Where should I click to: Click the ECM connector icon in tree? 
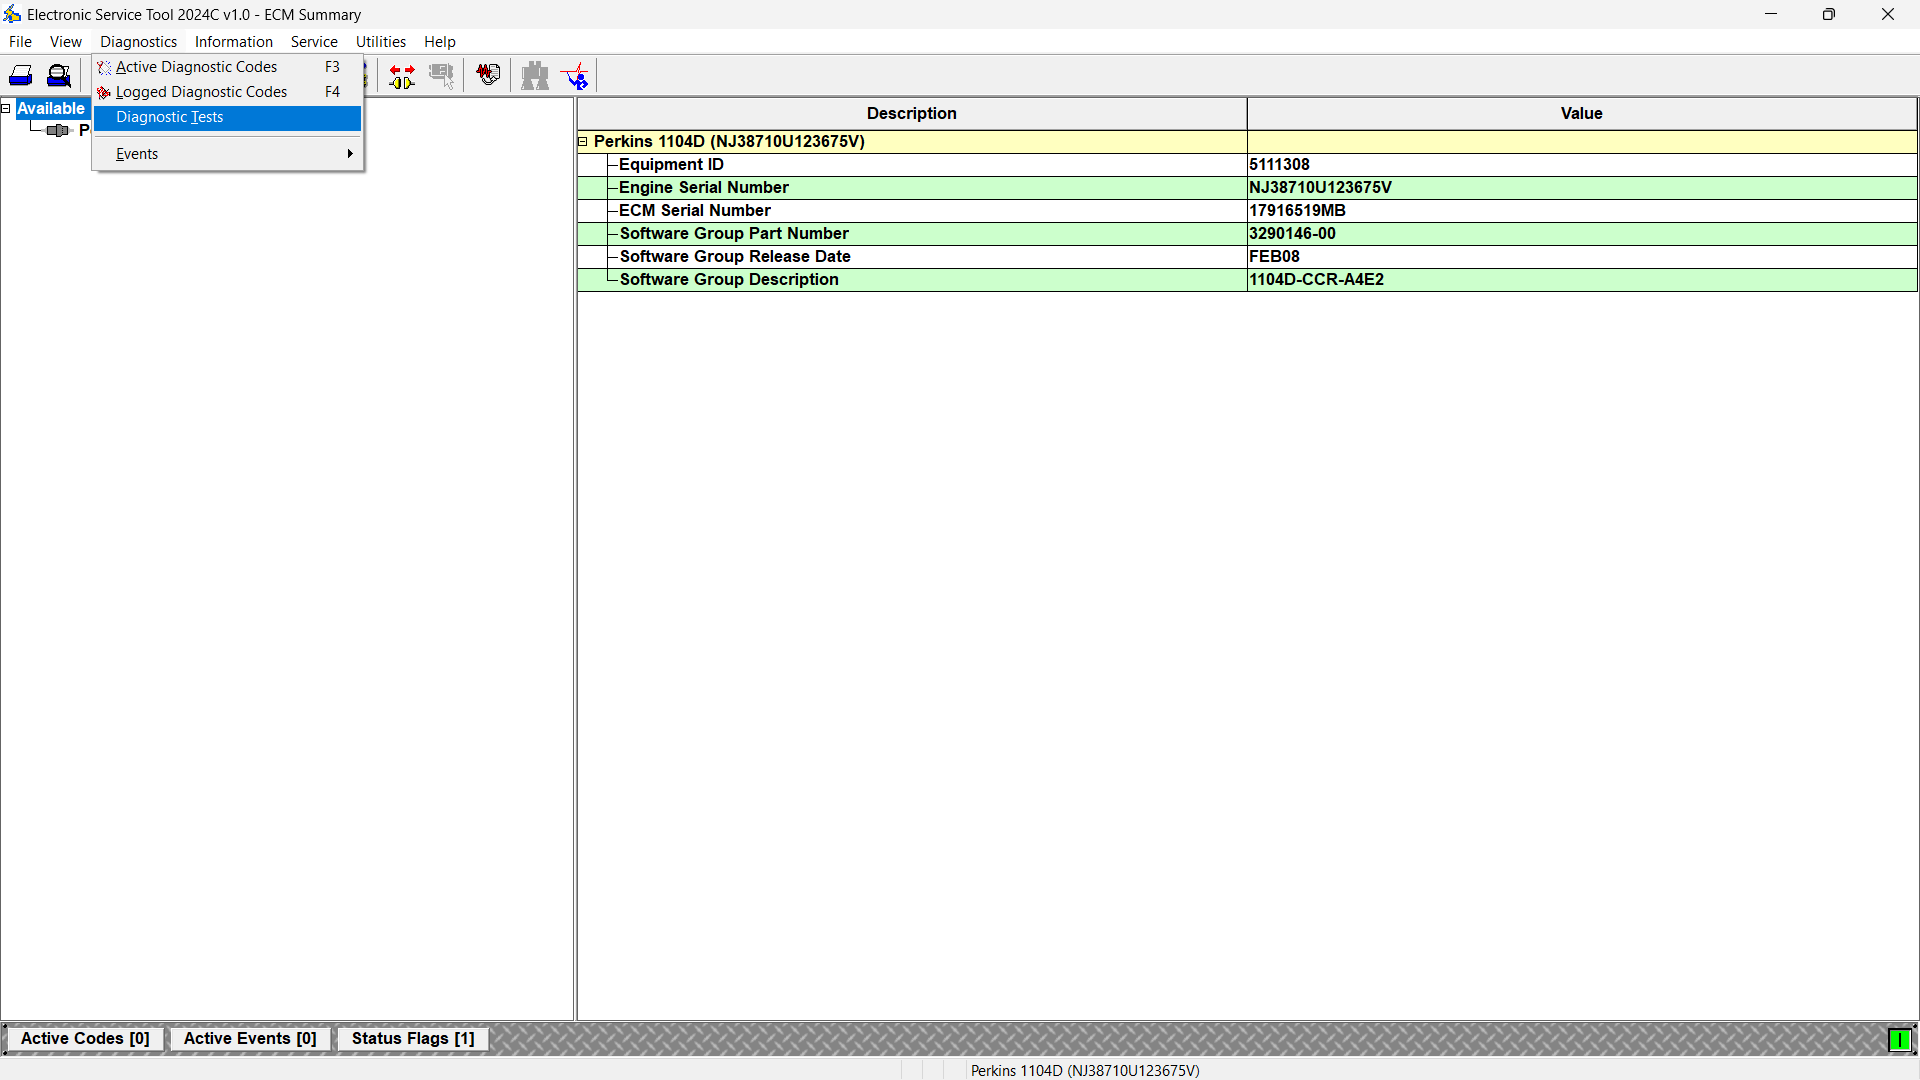58,131
